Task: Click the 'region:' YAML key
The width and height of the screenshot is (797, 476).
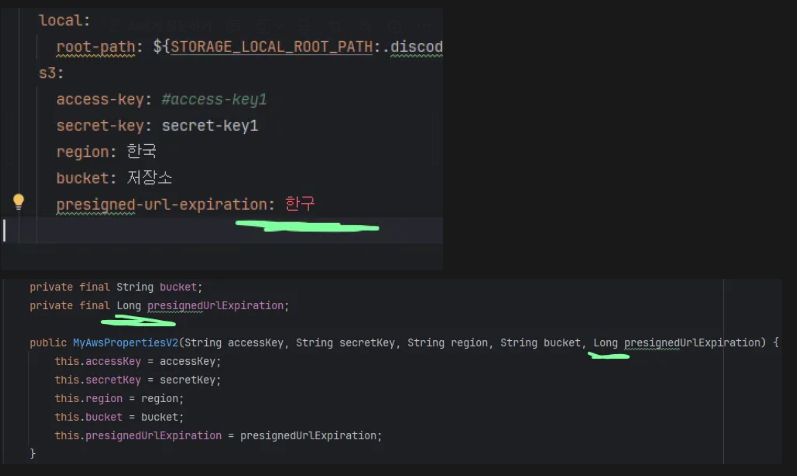Action: click(x=86, y=152)
